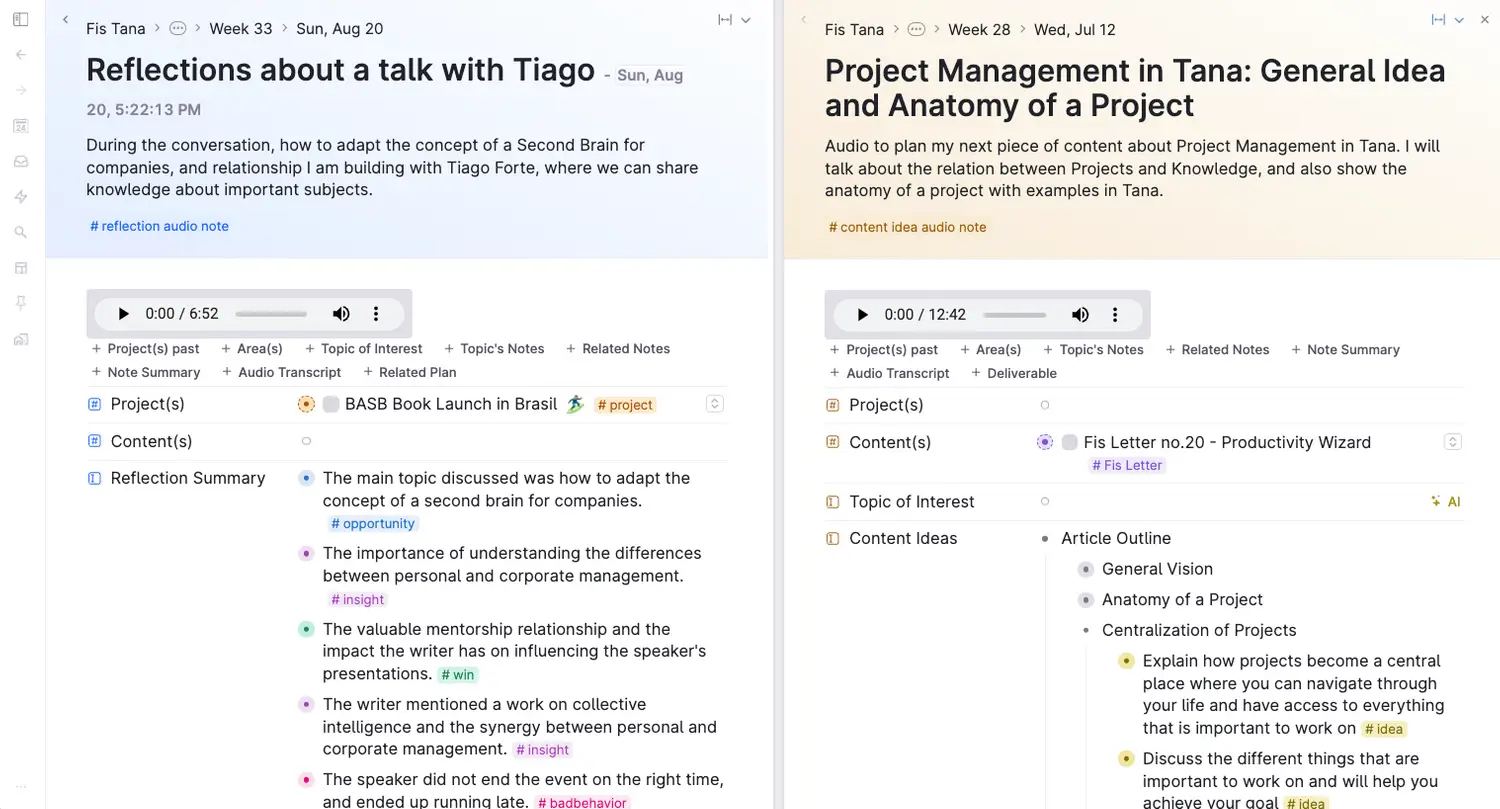Open more options on the 12:42 audio player
1500x809 pixels.
tap(1114, 315)
